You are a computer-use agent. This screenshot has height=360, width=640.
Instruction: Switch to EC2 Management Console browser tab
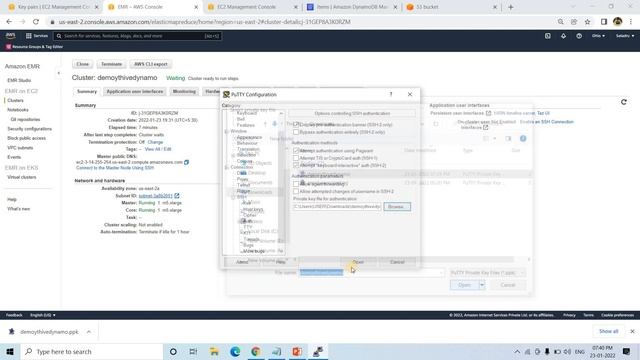[246, 7]
